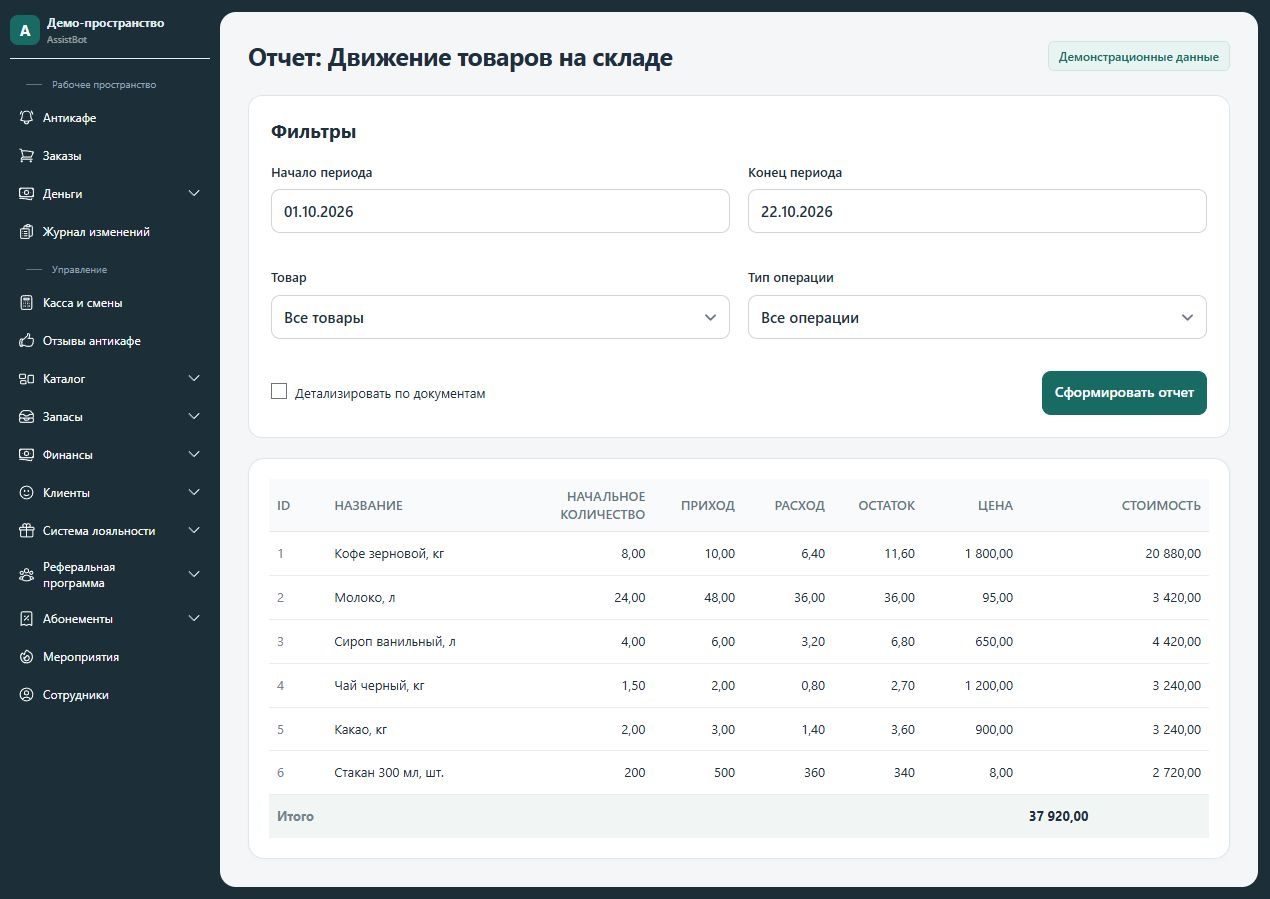Click the Запасы stock icon

27,417
